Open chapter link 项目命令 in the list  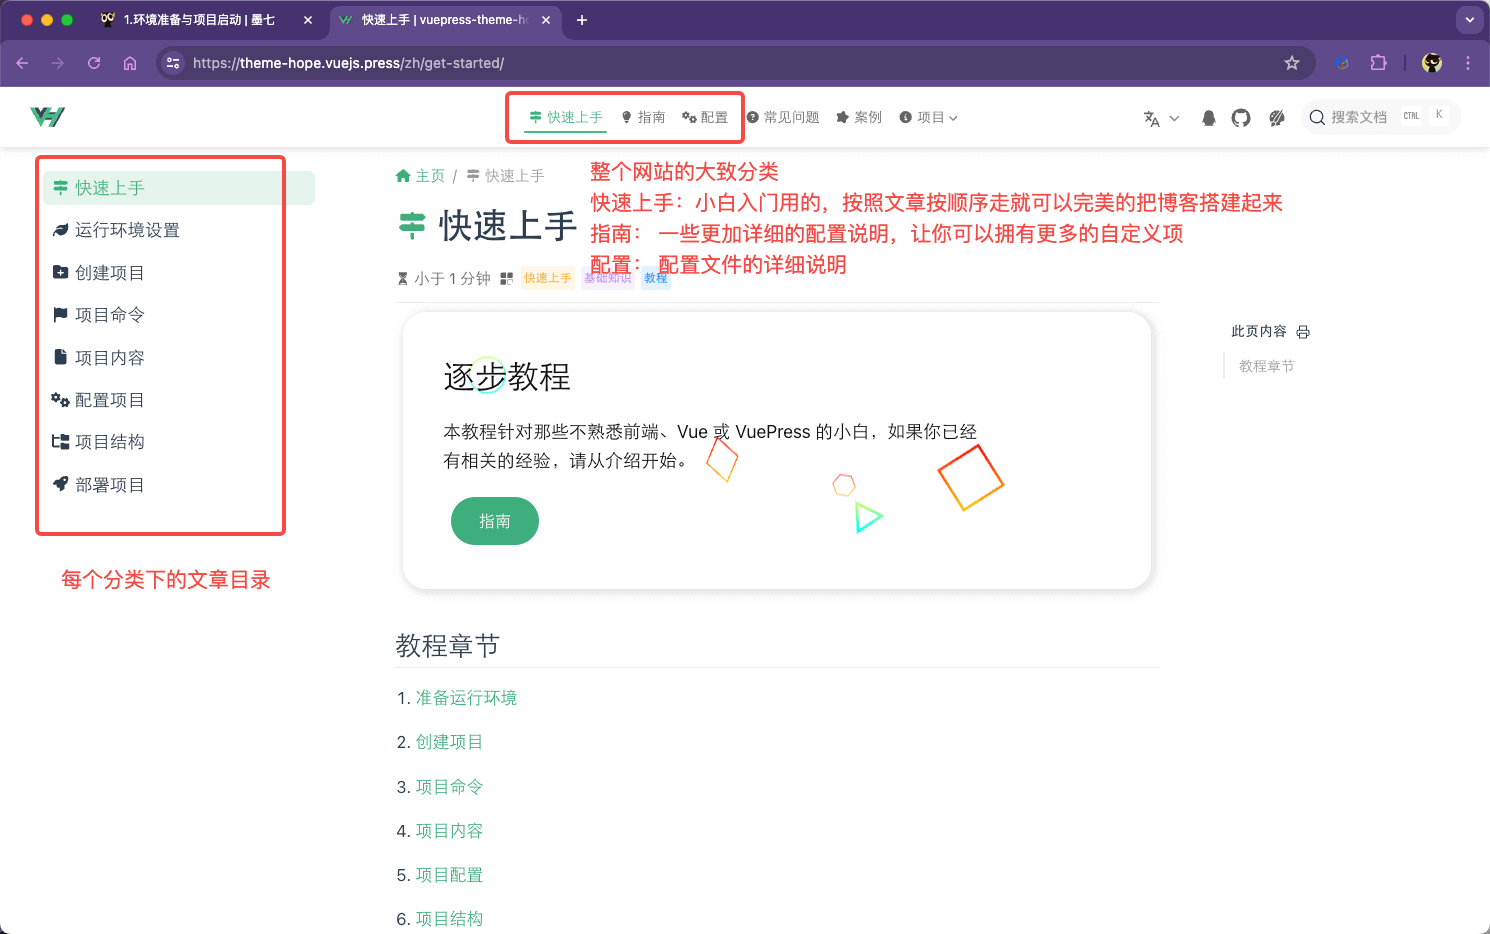[449, 787]
